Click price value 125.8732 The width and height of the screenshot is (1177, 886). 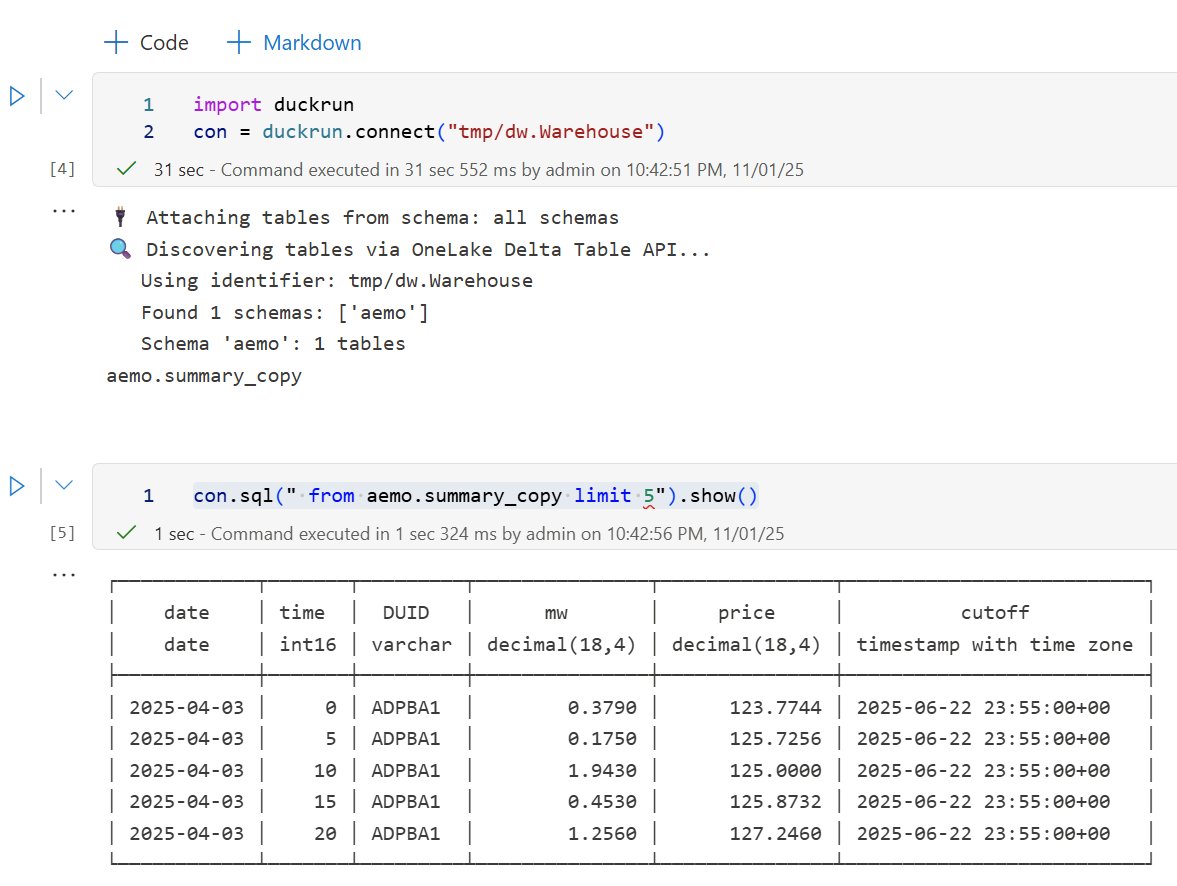[775, 802]
